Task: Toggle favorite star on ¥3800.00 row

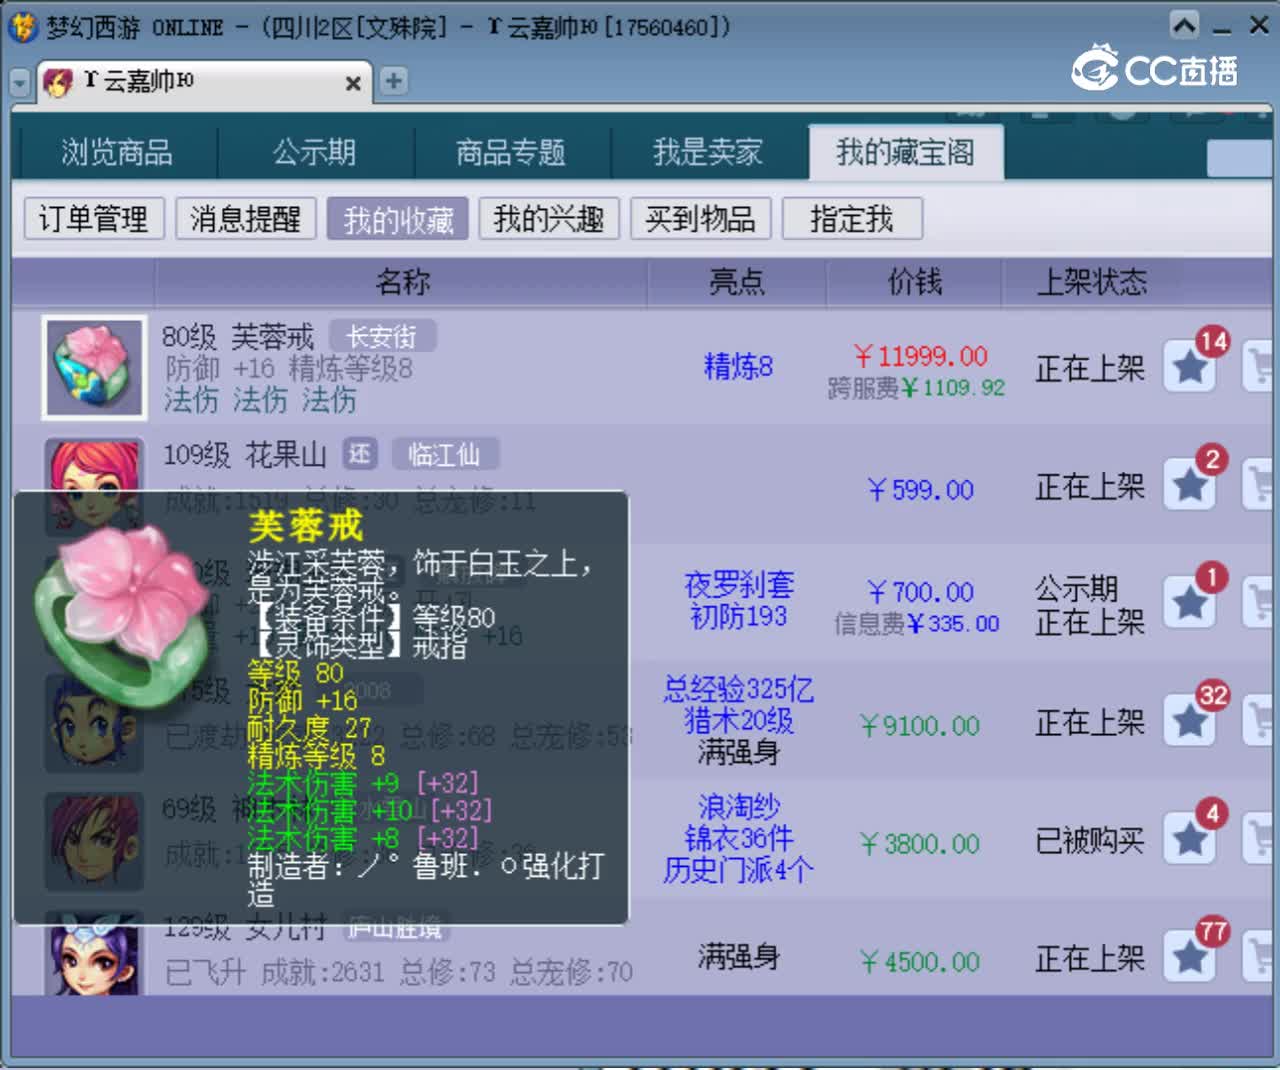Action: click(1190, 840)
